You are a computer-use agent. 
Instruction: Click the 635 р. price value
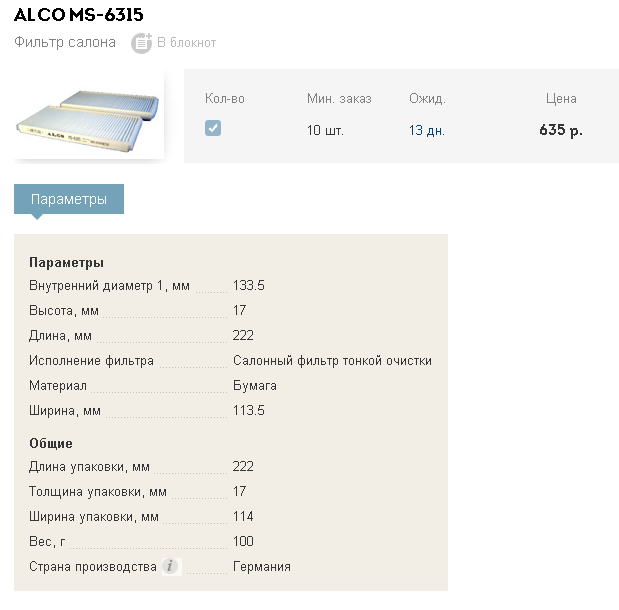coord(561,130)
